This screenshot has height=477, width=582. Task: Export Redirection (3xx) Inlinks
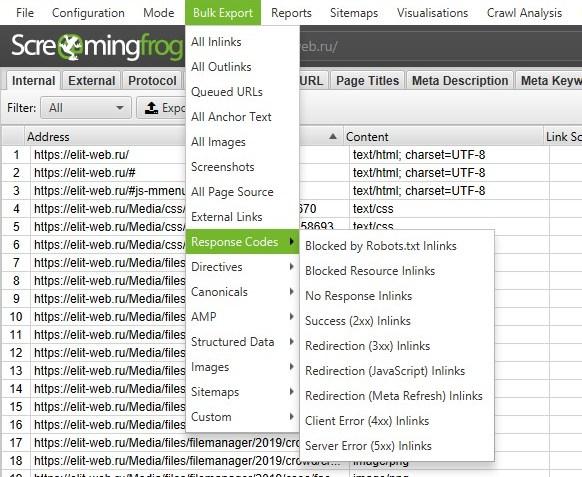(397, 346)
